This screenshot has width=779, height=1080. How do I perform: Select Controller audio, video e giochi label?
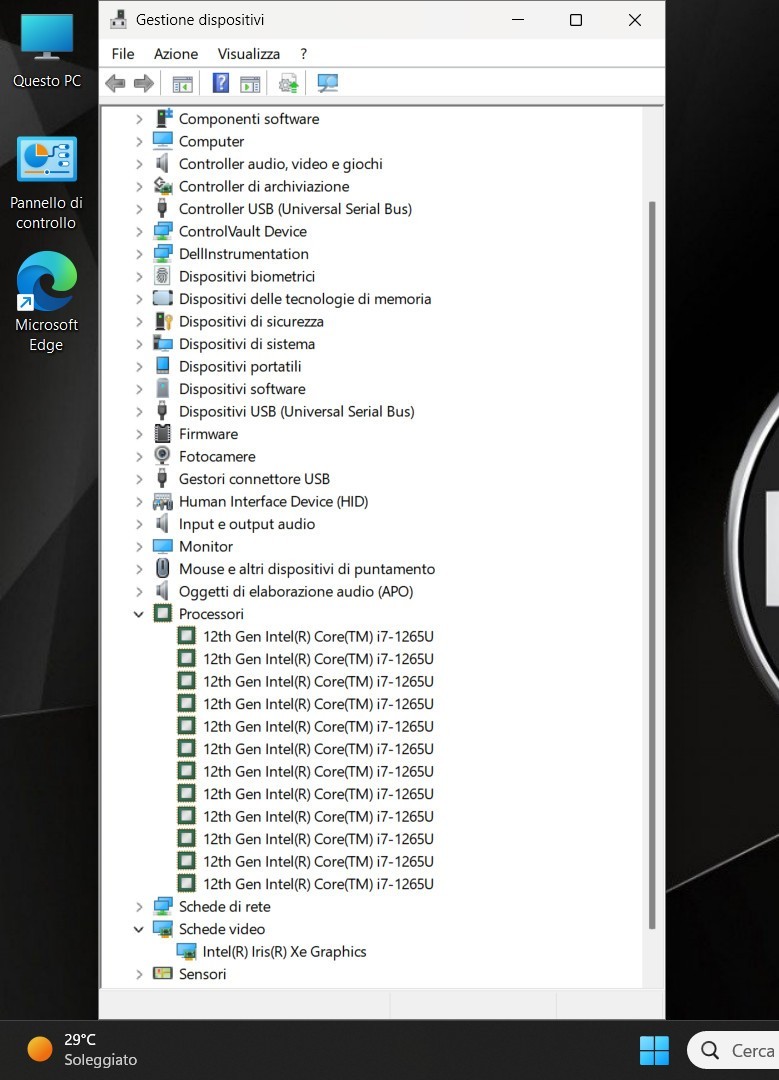pos(280,164)
